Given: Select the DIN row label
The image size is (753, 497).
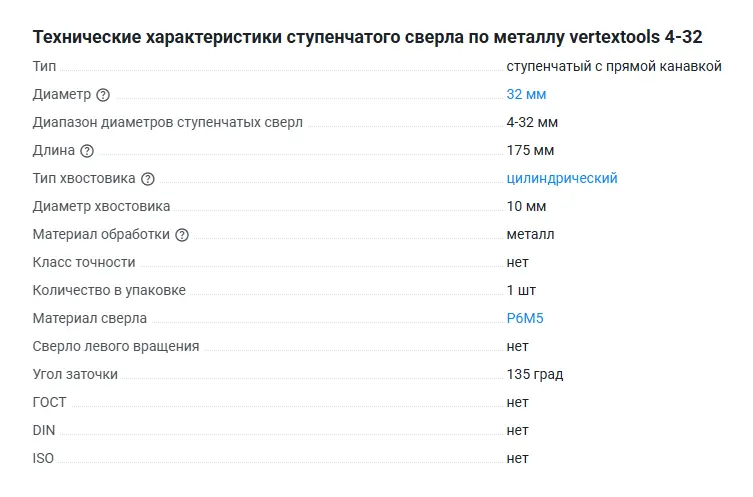Looking at the screenshot, I should coord(44,430).
